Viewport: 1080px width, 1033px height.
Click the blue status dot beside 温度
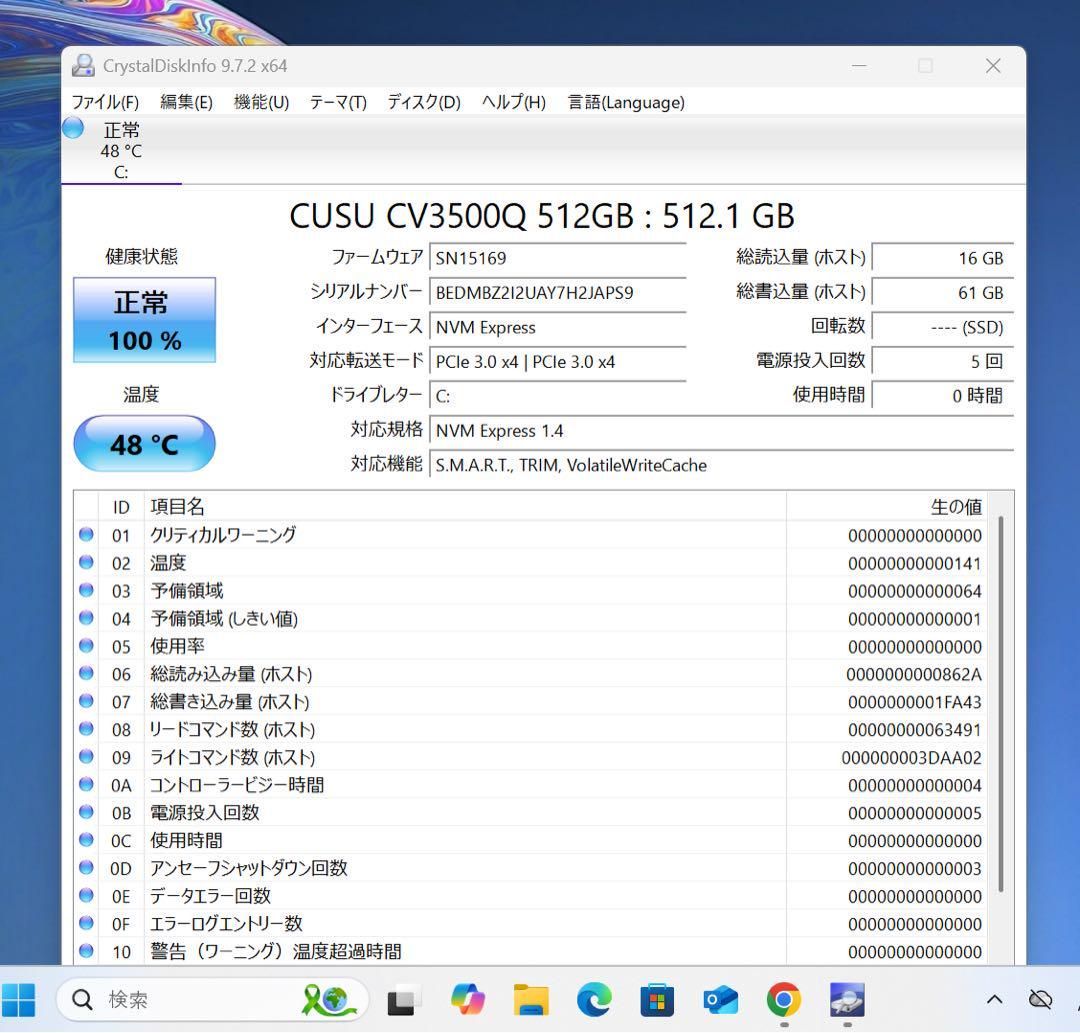[86, 563]
